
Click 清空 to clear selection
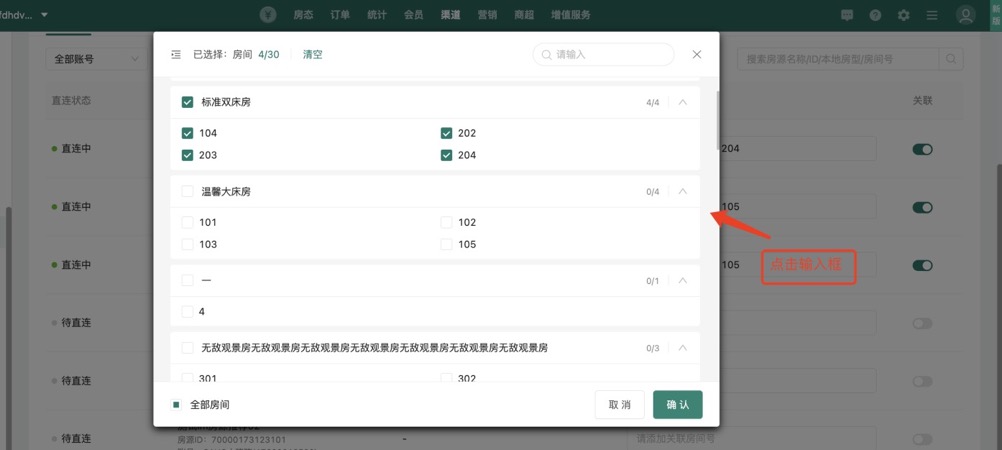pyautogui.click(x=313, y=55)
